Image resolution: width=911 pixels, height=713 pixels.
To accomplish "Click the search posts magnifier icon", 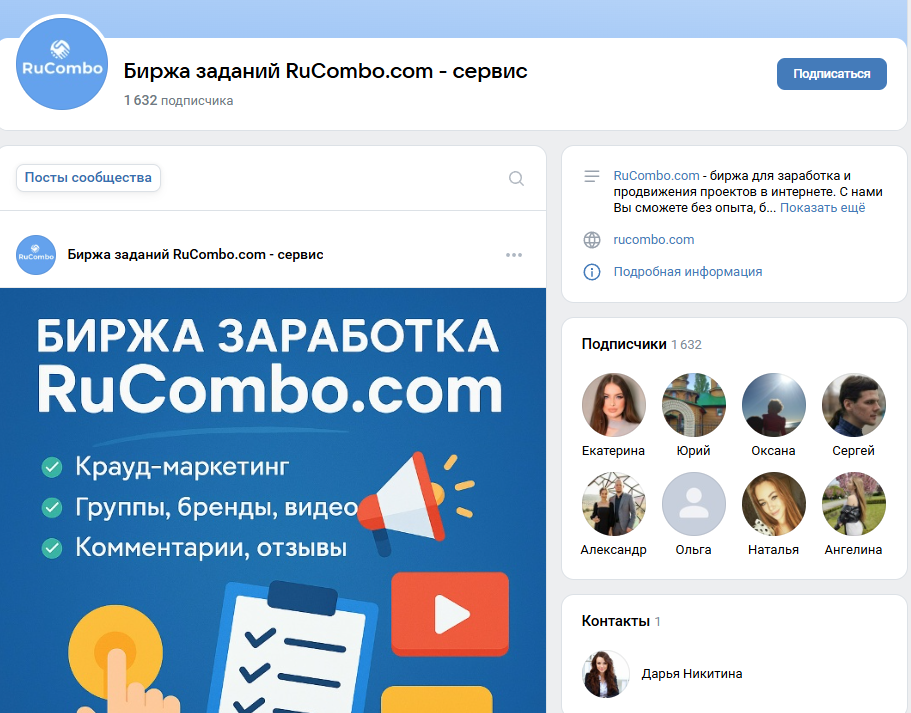I will click(x=516, y=178).
